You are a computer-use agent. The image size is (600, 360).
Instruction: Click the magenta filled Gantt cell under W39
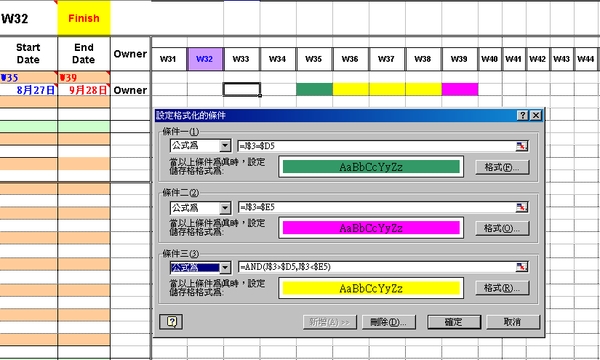(x=460, y=89)
